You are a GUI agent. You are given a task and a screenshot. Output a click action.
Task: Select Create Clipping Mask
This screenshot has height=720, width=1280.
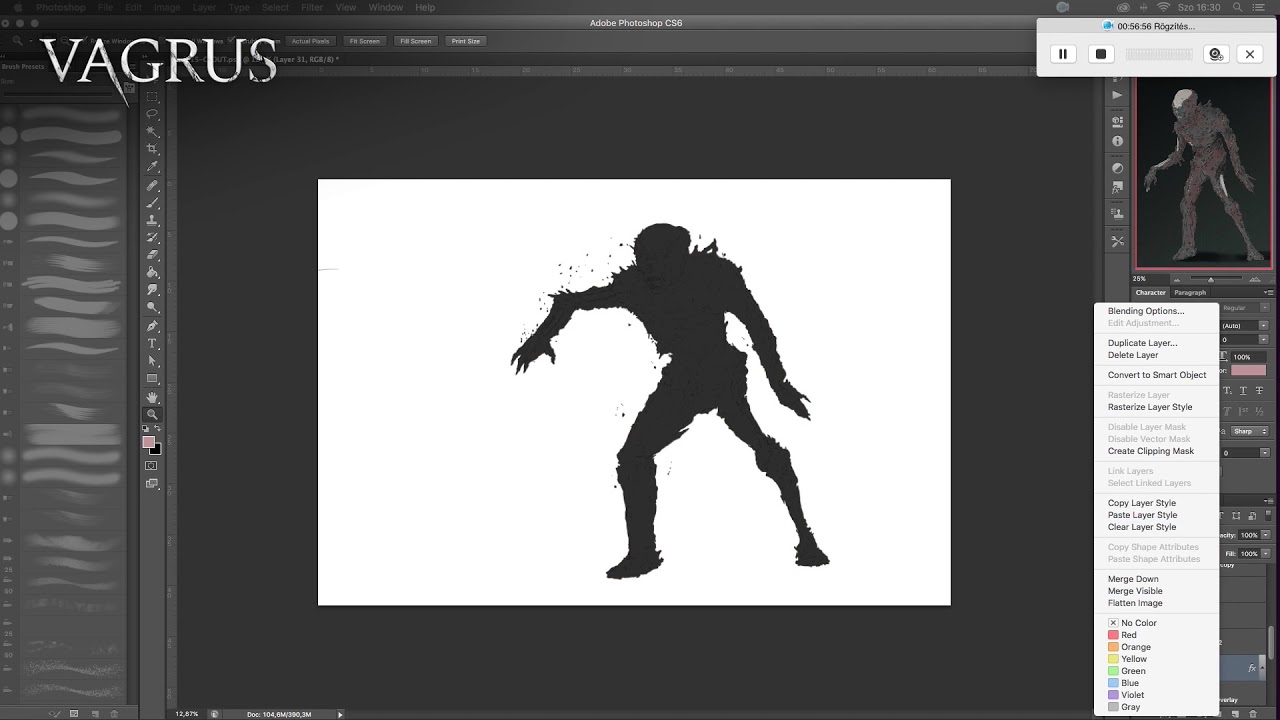click(x=1151, y=451)
